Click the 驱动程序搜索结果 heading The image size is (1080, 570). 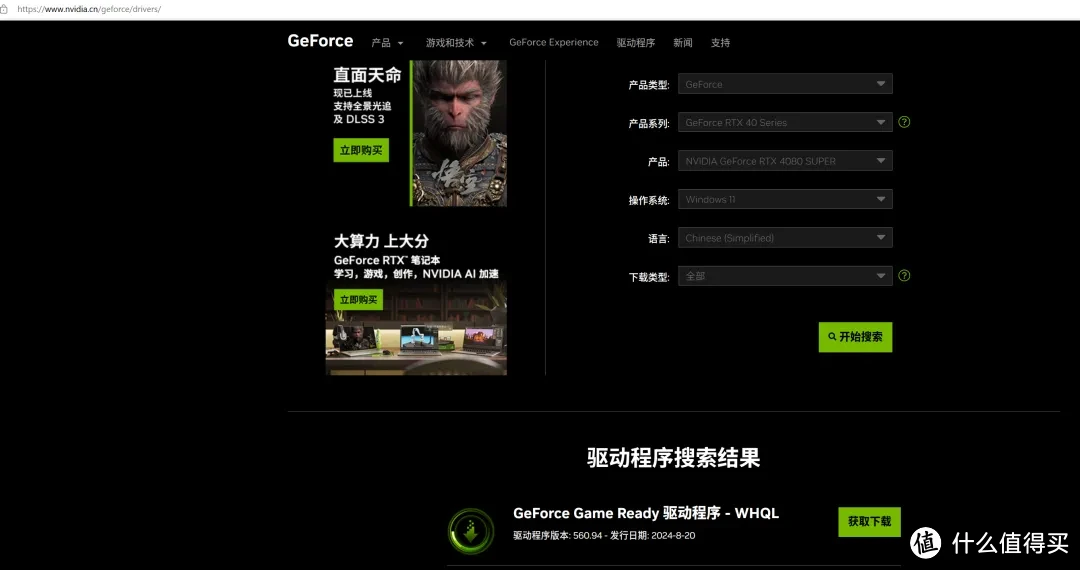[674, 458]
